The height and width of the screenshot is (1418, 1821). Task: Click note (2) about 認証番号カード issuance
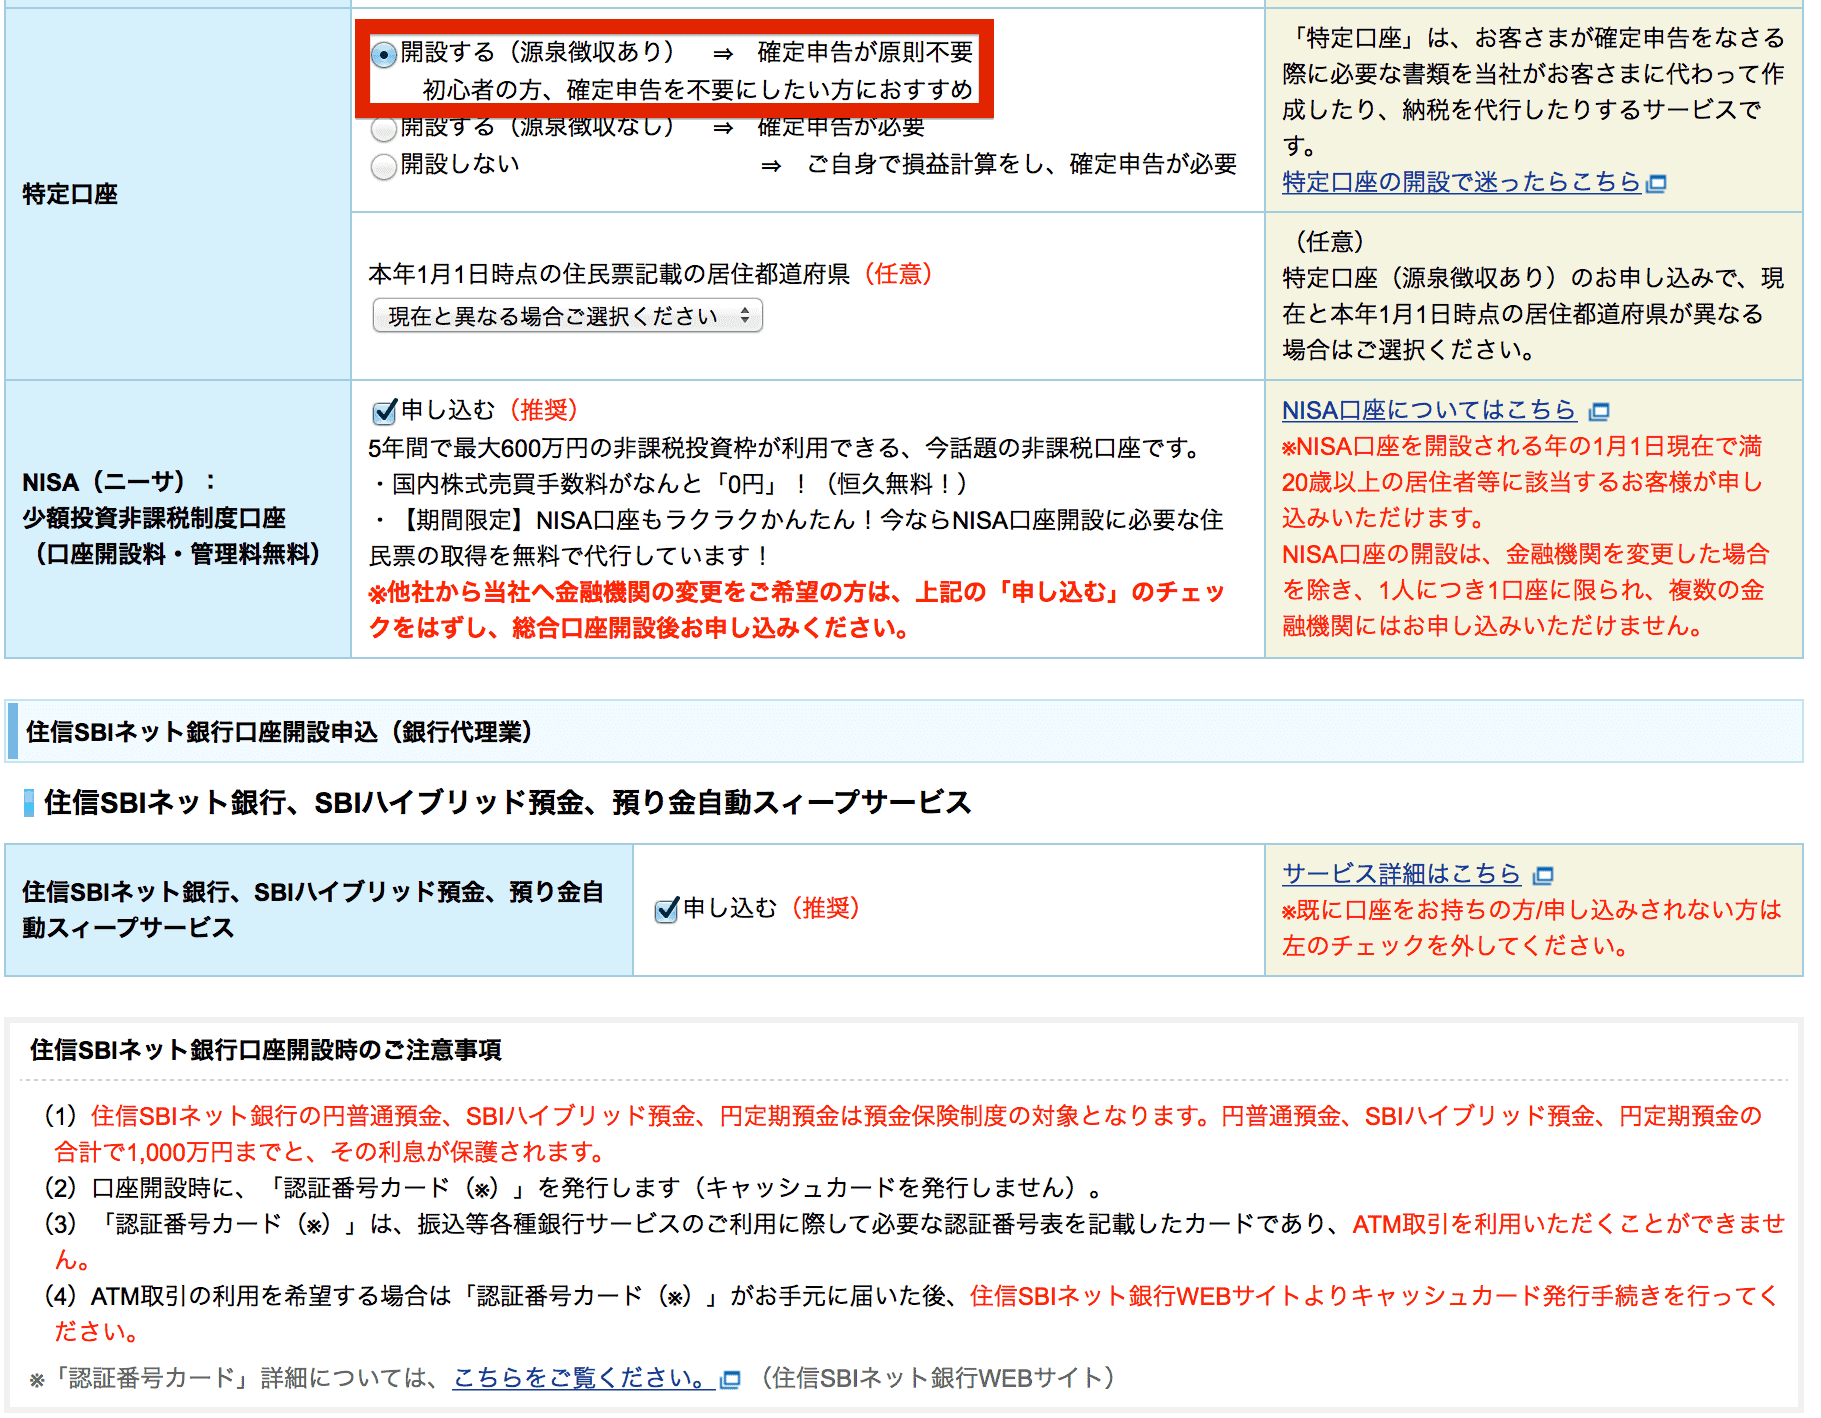click(573, 1188)
